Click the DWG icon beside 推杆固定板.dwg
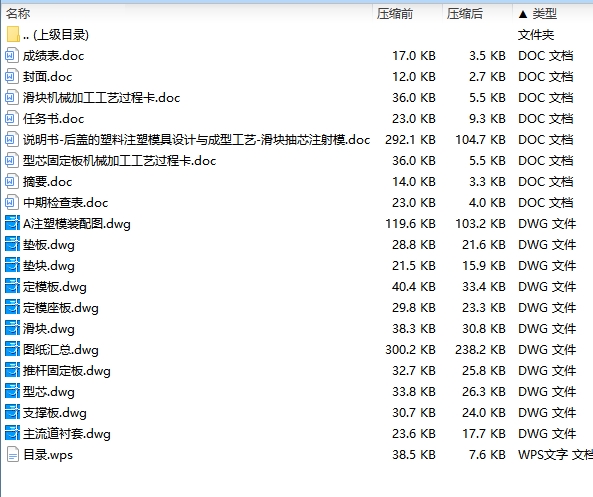This screenshot has width=593, height=497. [12, 371]
